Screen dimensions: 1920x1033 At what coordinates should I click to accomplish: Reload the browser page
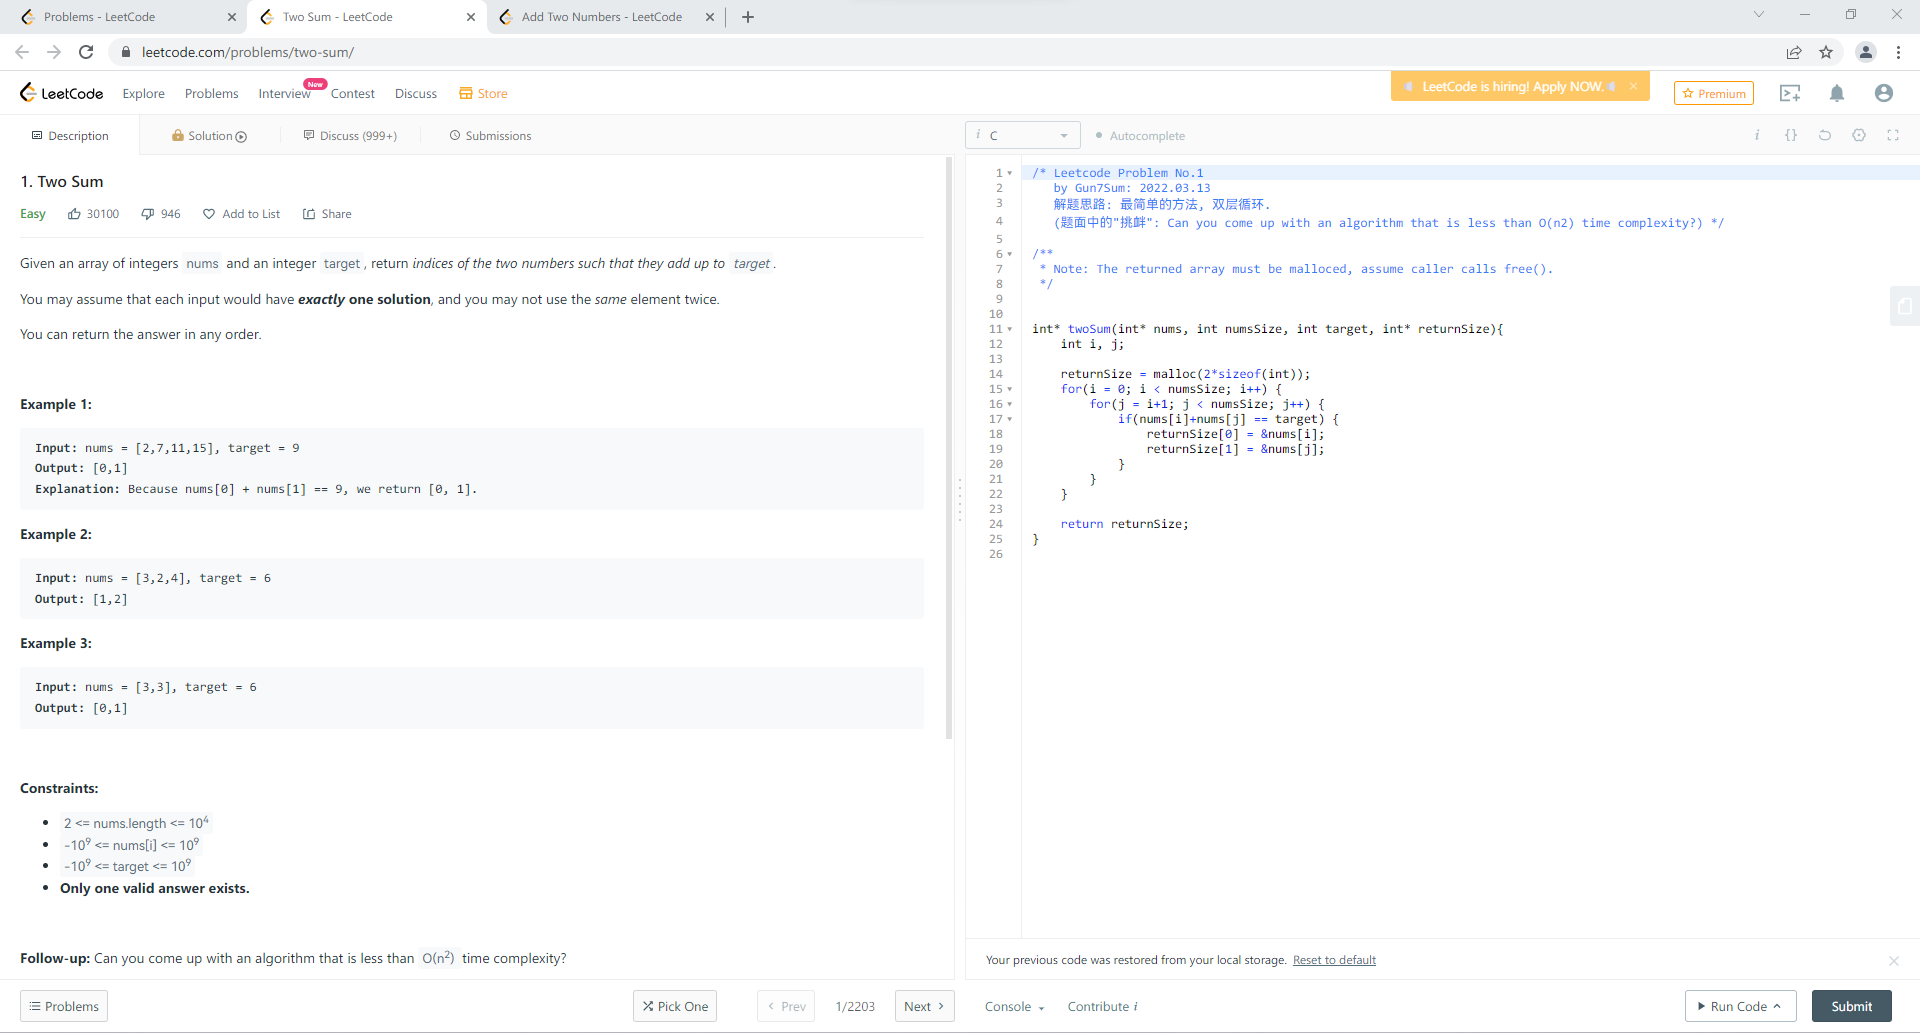(86, 52)
